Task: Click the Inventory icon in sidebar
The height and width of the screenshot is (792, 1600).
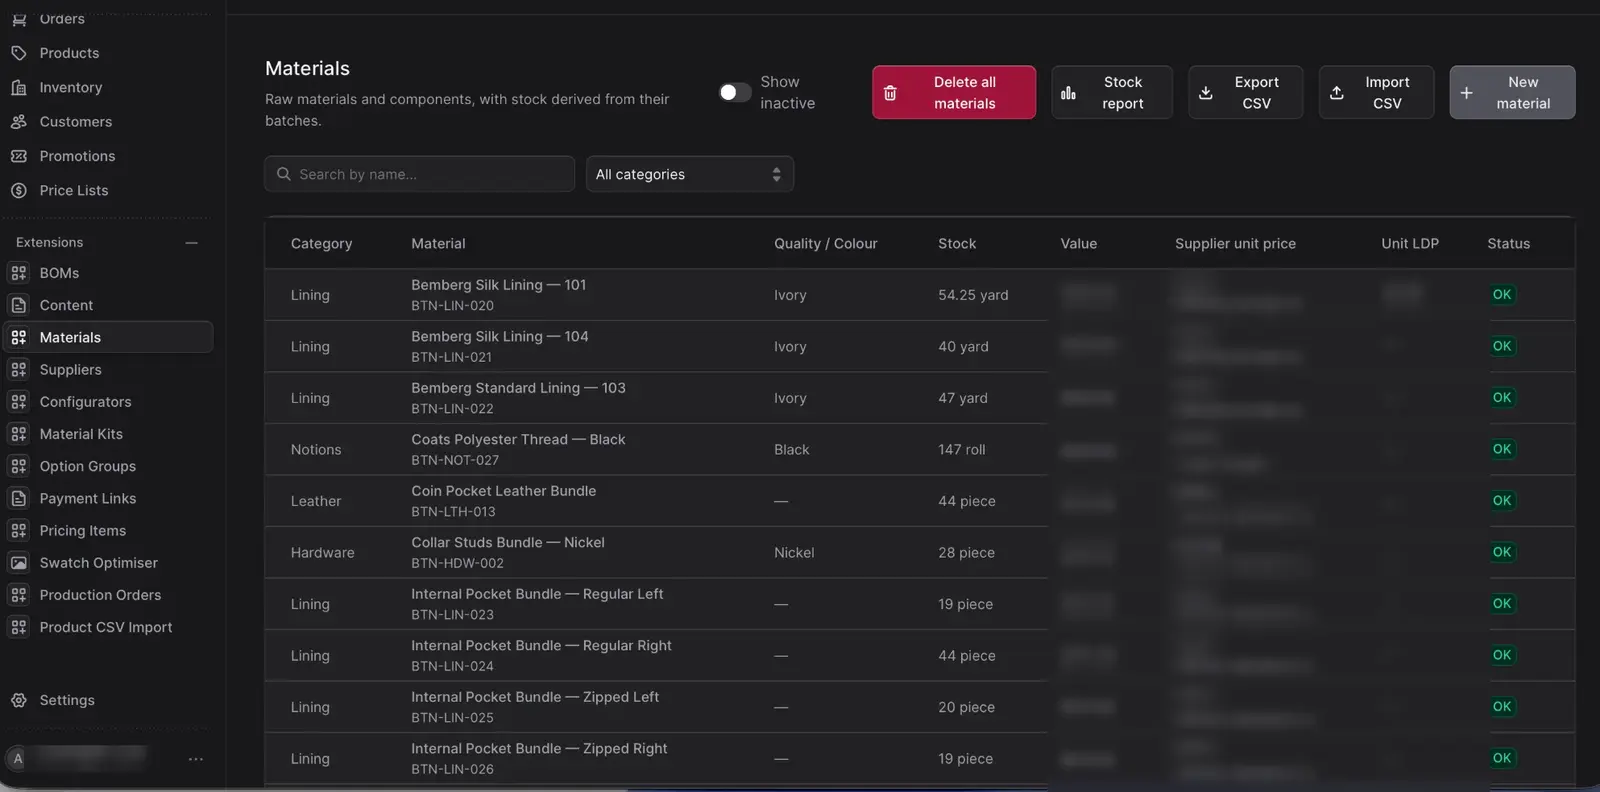Action: (x=19, y=88)
